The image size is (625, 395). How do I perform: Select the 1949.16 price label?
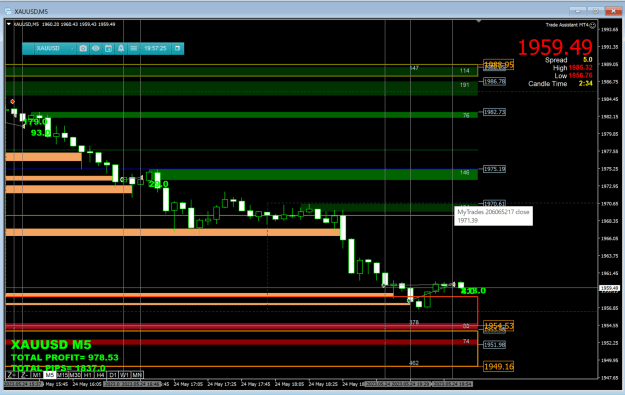(x=499, y=366)
